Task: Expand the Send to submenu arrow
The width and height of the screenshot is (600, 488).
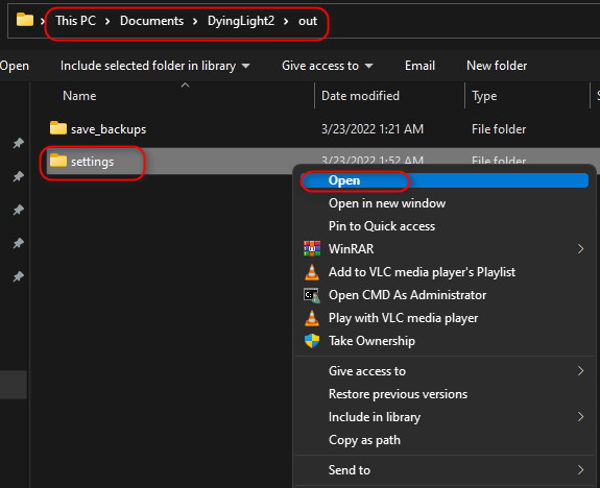Action: [x=580, y=470]
